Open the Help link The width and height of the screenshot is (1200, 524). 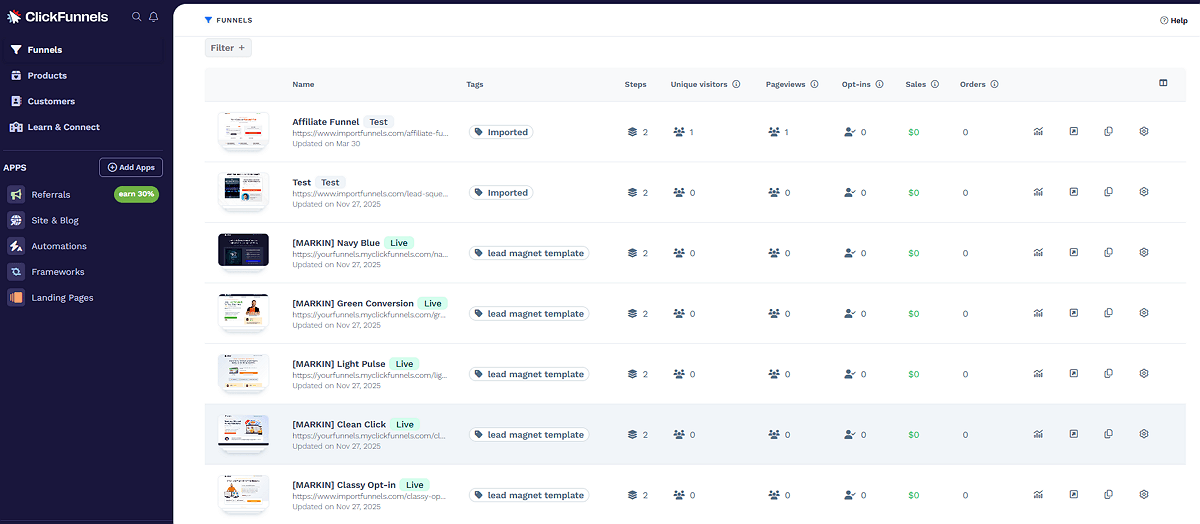[x=1173, y=20]
